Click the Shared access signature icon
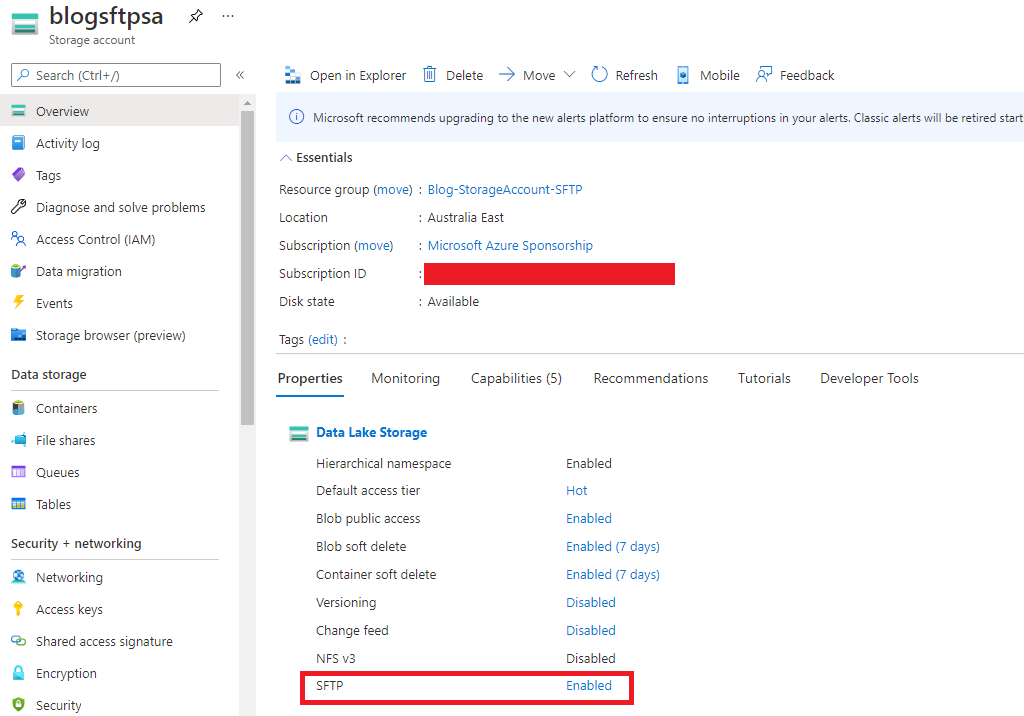 (18, 641)
